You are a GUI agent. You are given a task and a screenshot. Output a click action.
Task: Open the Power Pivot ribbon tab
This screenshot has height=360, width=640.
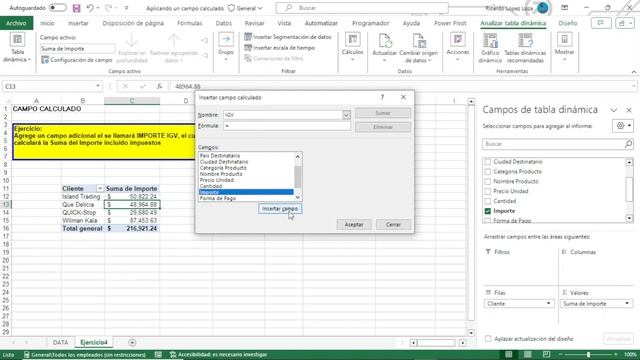450,23
